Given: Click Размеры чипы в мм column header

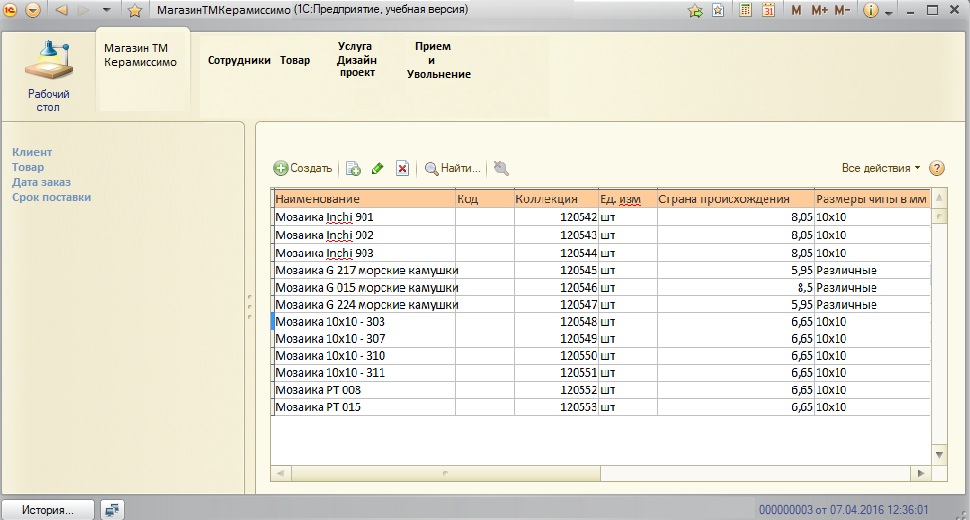Looking at the screenshot, I should click(872, 198).
